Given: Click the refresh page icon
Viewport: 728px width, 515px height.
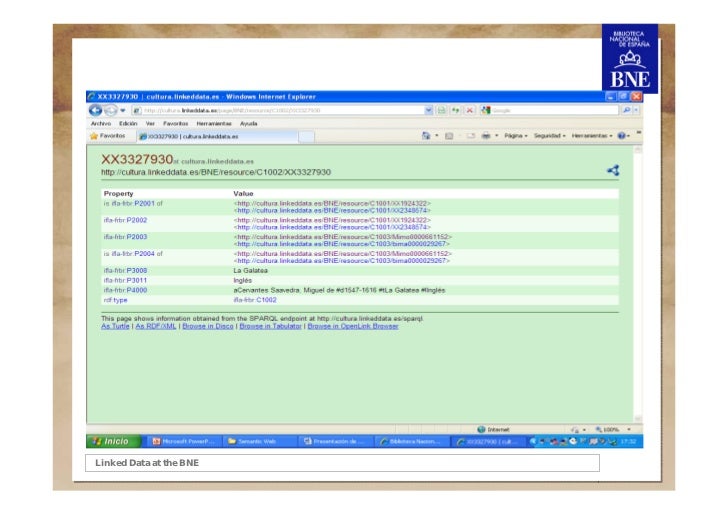Looking at the screenshot, I should click(457, 110).
